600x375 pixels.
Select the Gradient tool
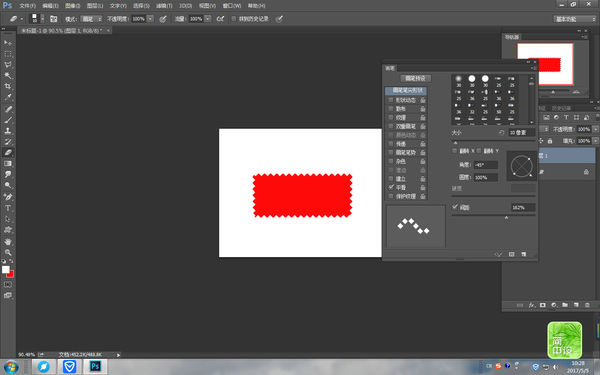coord(8,163)
